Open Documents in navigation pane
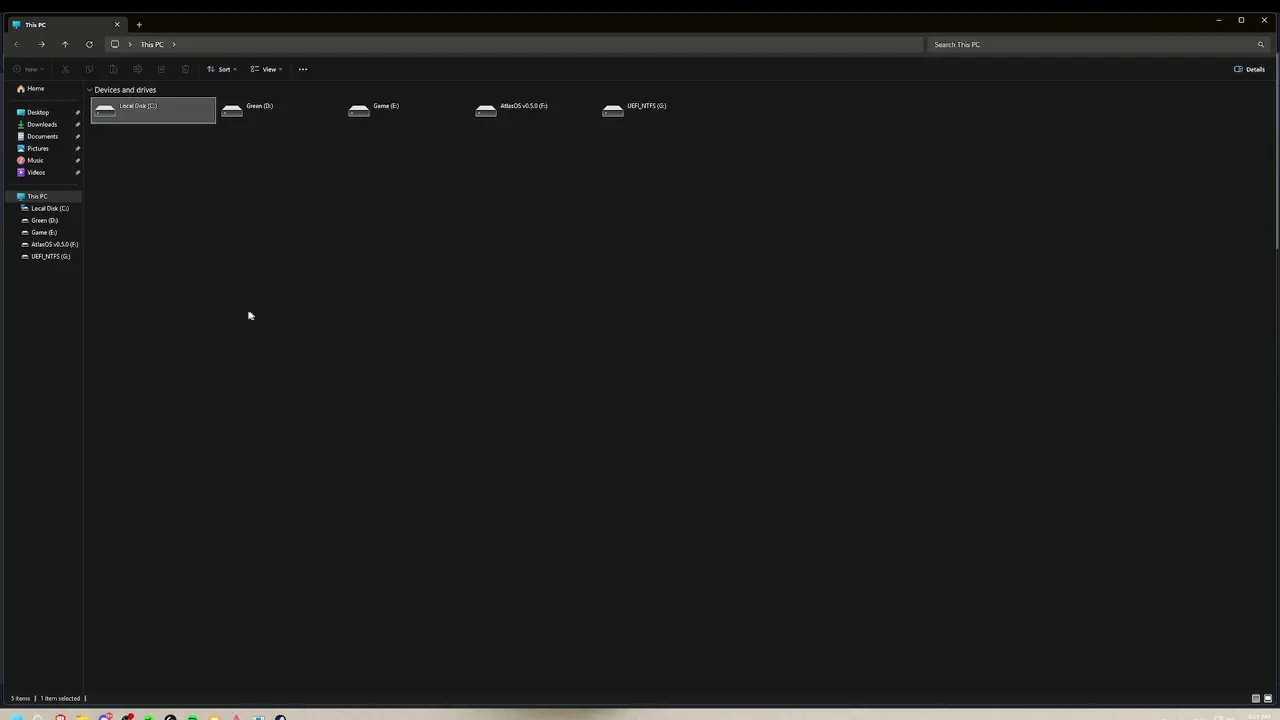Viewport: 1280px width, 720px height. pos(43,136)
